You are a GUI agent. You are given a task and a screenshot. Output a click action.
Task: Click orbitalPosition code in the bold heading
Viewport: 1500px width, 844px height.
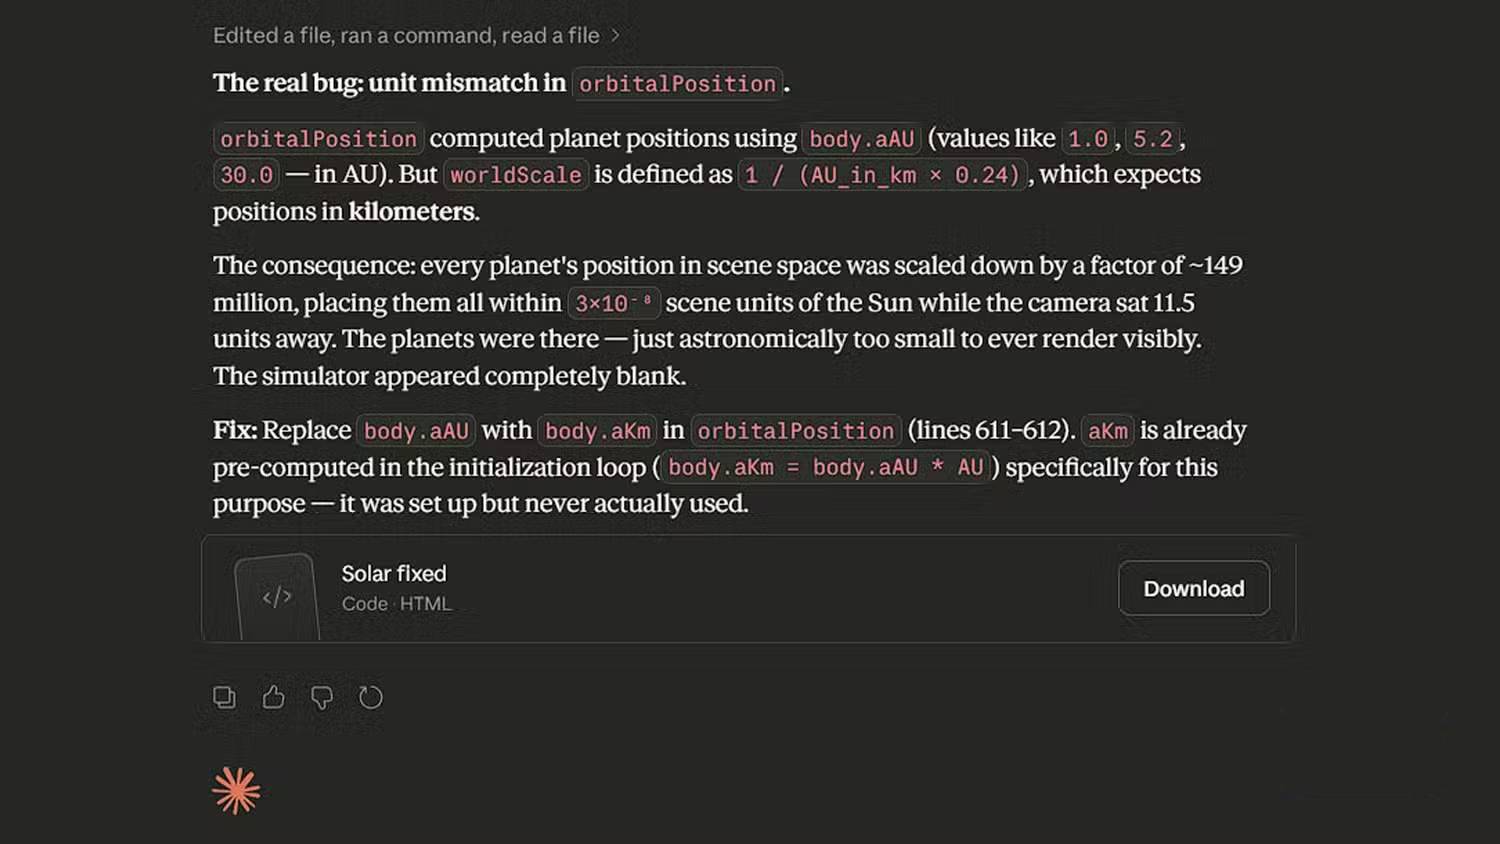pos(677,84)
